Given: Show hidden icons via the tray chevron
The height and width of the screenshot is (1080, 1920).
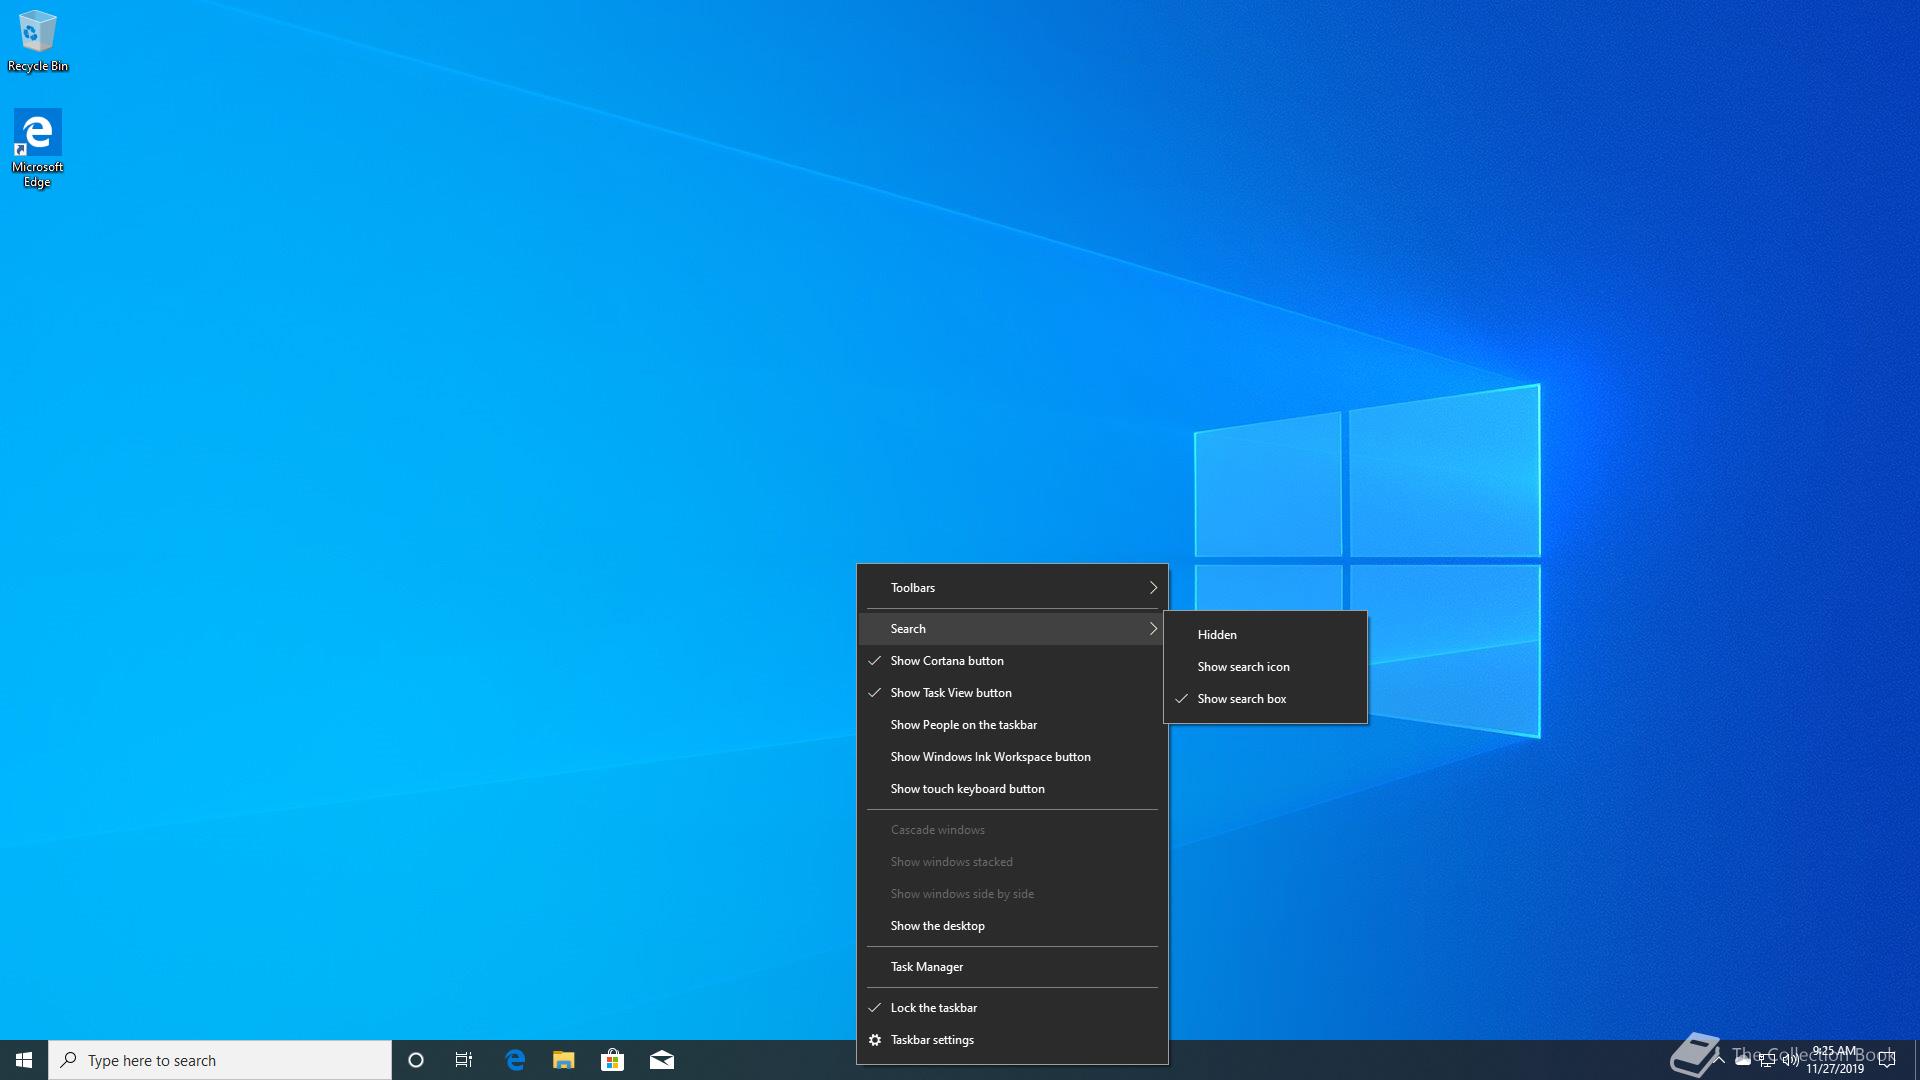Looking at the screenshot, I should click(1719, 1060).
